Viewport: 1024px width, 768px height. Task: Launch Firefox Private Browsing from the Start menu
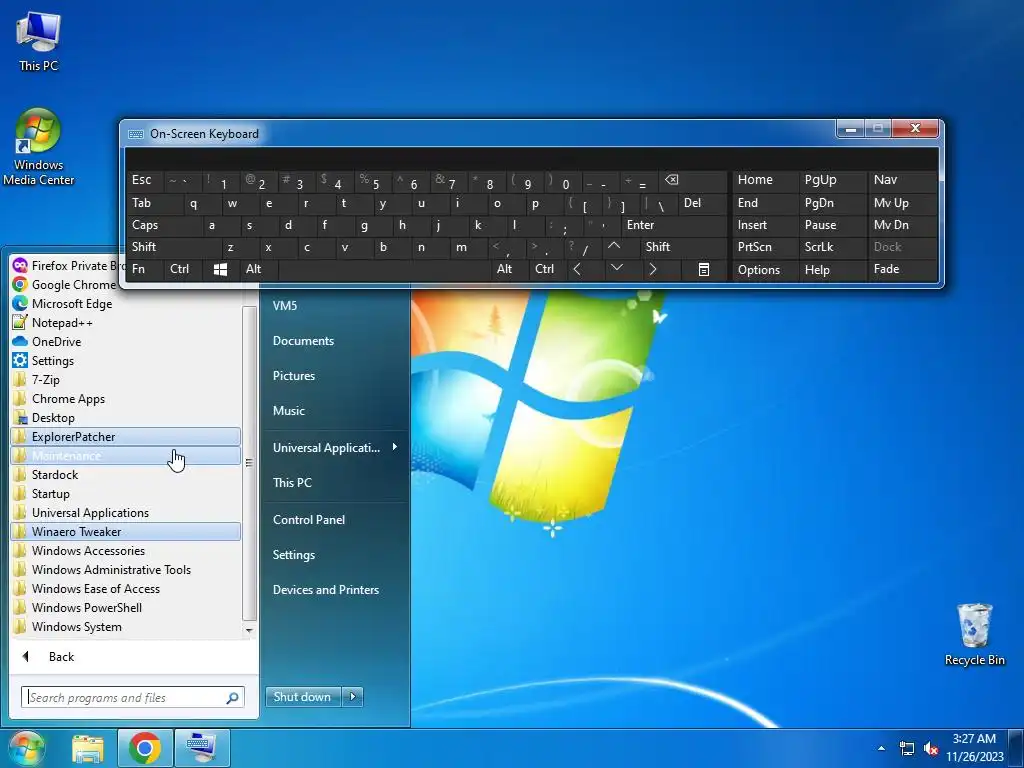click(68, 265)
